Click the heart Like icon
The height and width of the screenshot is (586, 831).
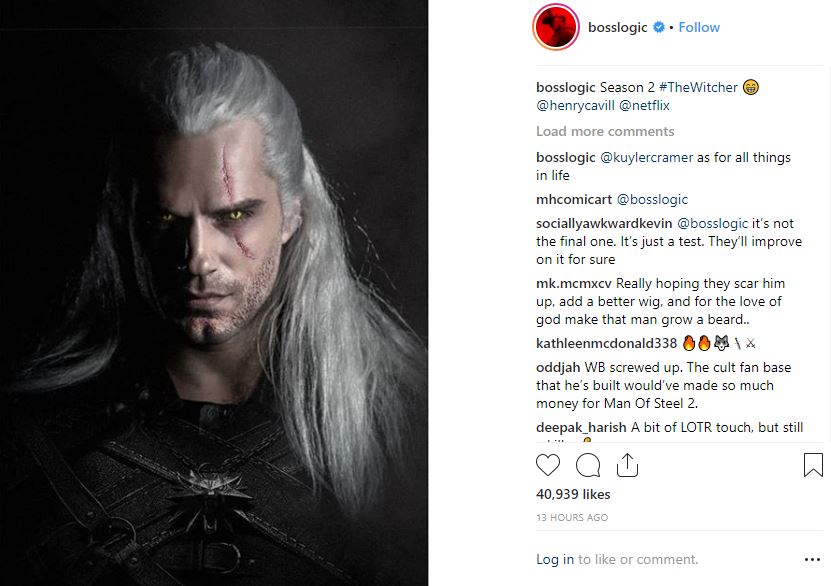click(548, 465)
